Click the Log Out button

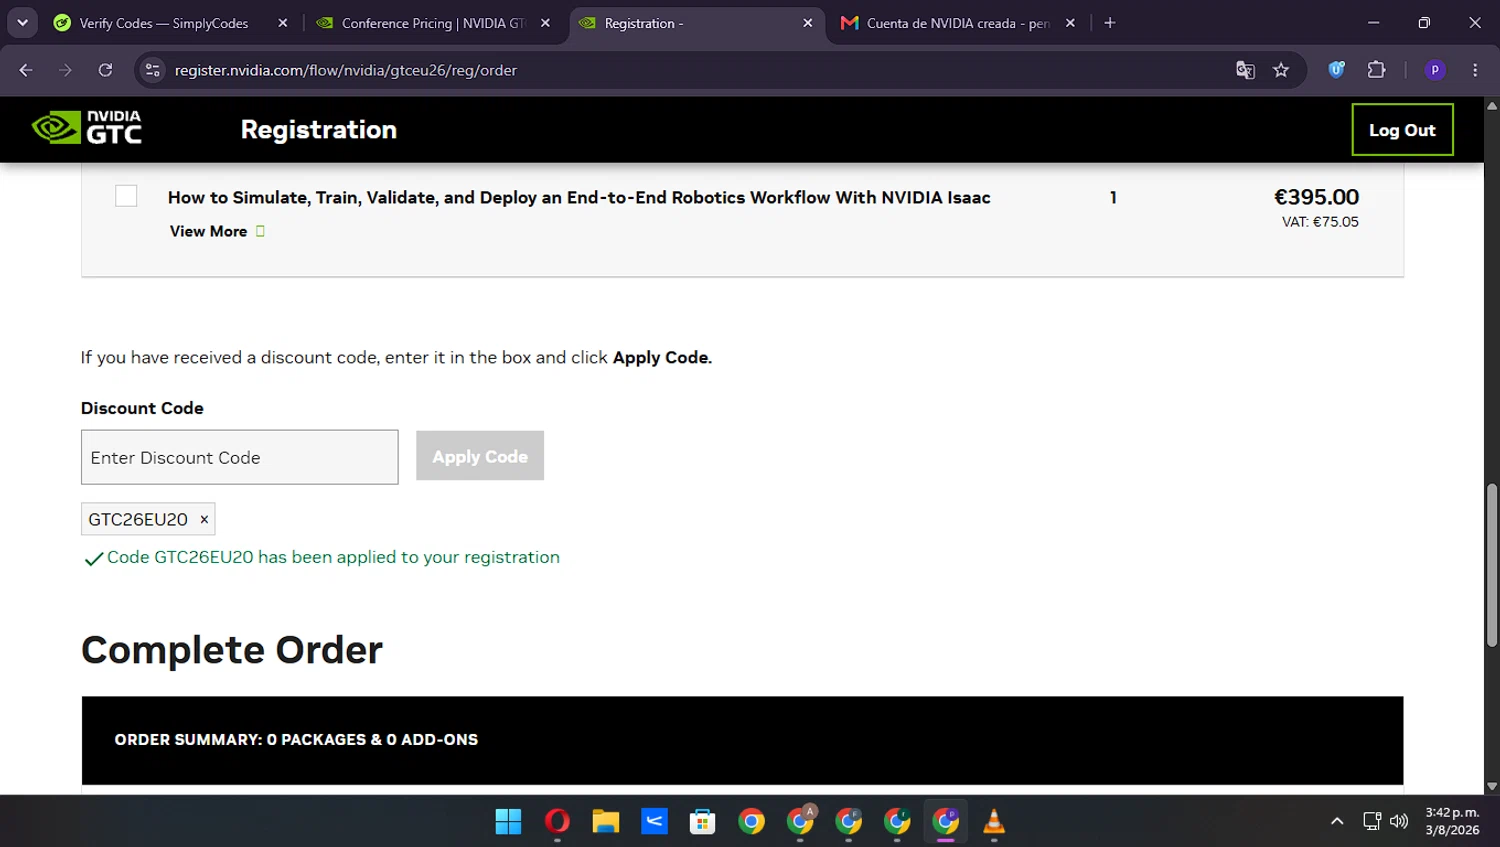[1402, 130]
